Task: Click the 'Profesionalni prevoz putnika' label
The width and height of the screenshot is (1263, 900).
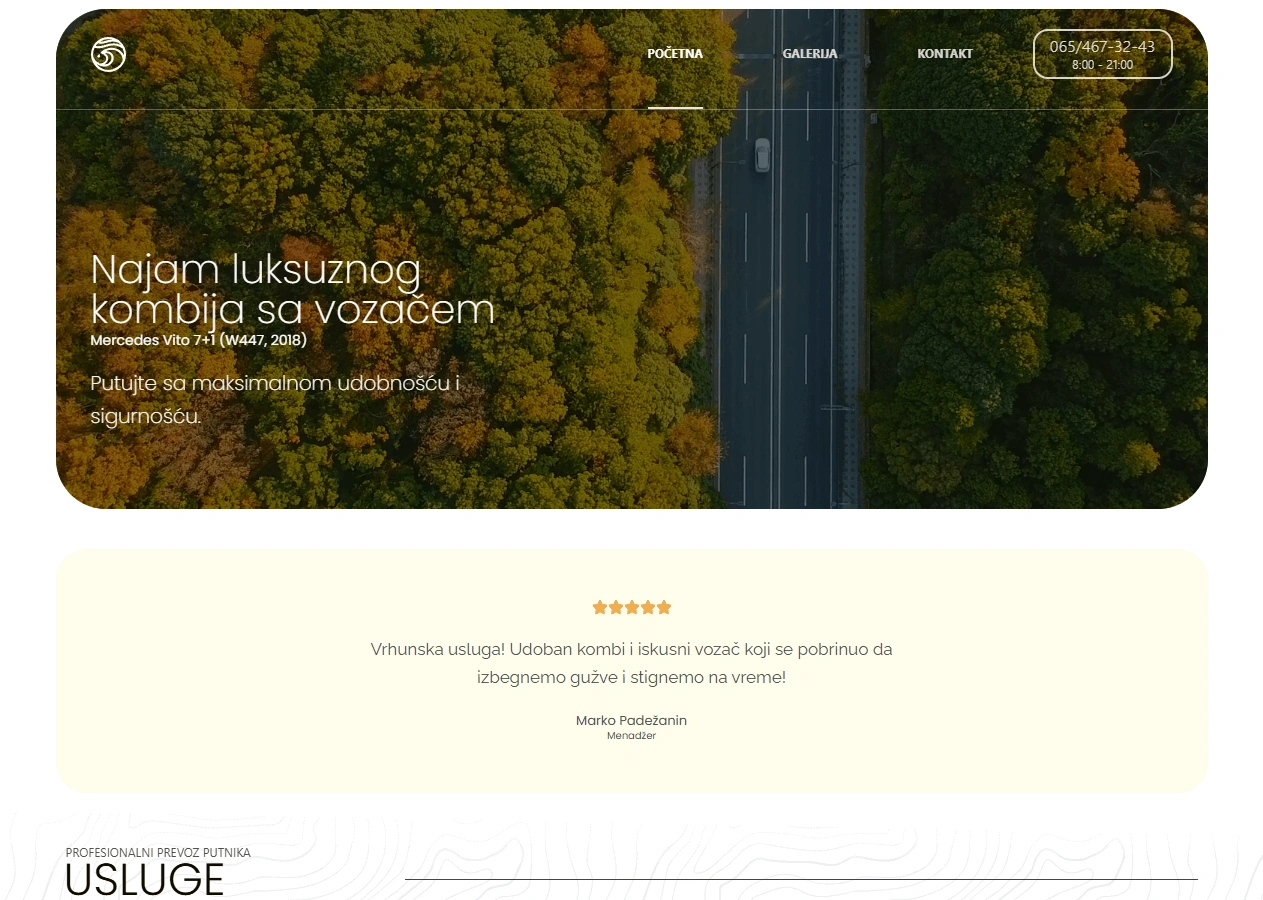Action: coord(158,853)
